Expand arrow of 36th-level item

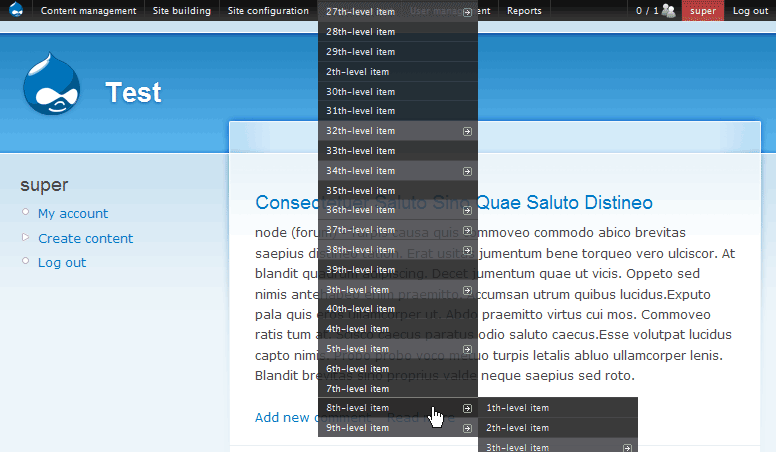467,210
